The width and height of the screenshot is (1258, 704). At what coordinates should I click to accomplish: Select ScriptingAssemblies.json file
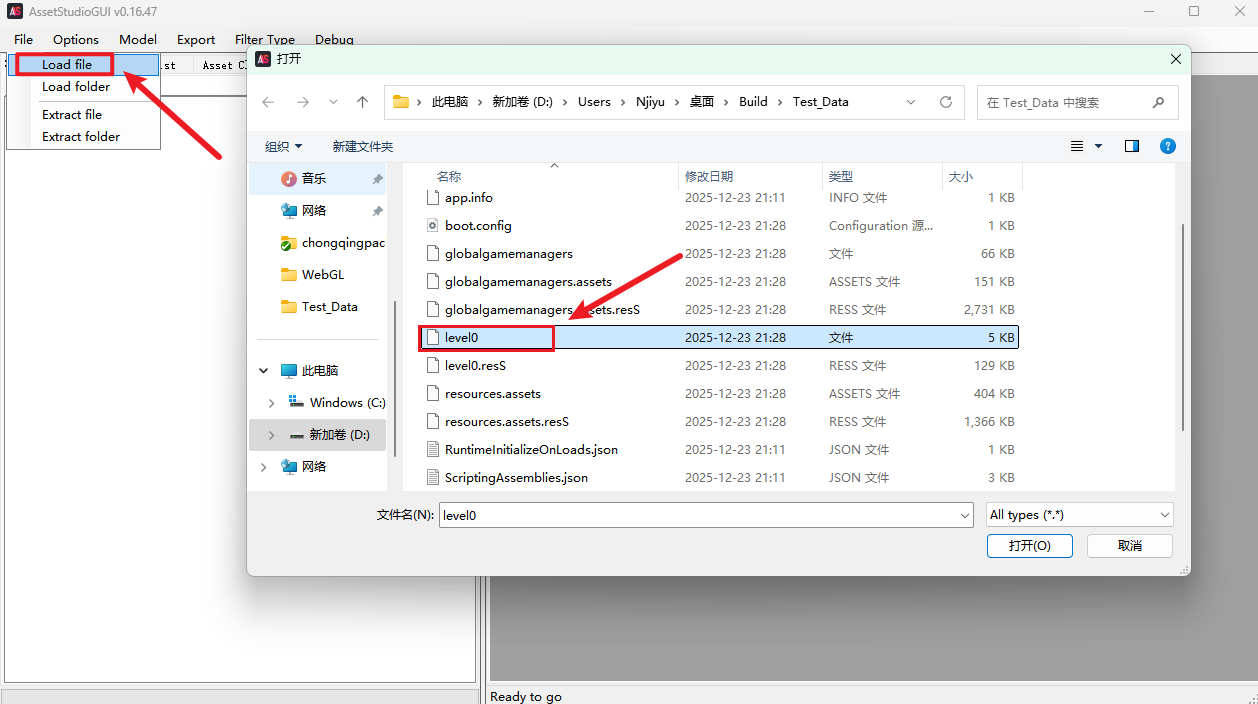click(x=516, y=477)
